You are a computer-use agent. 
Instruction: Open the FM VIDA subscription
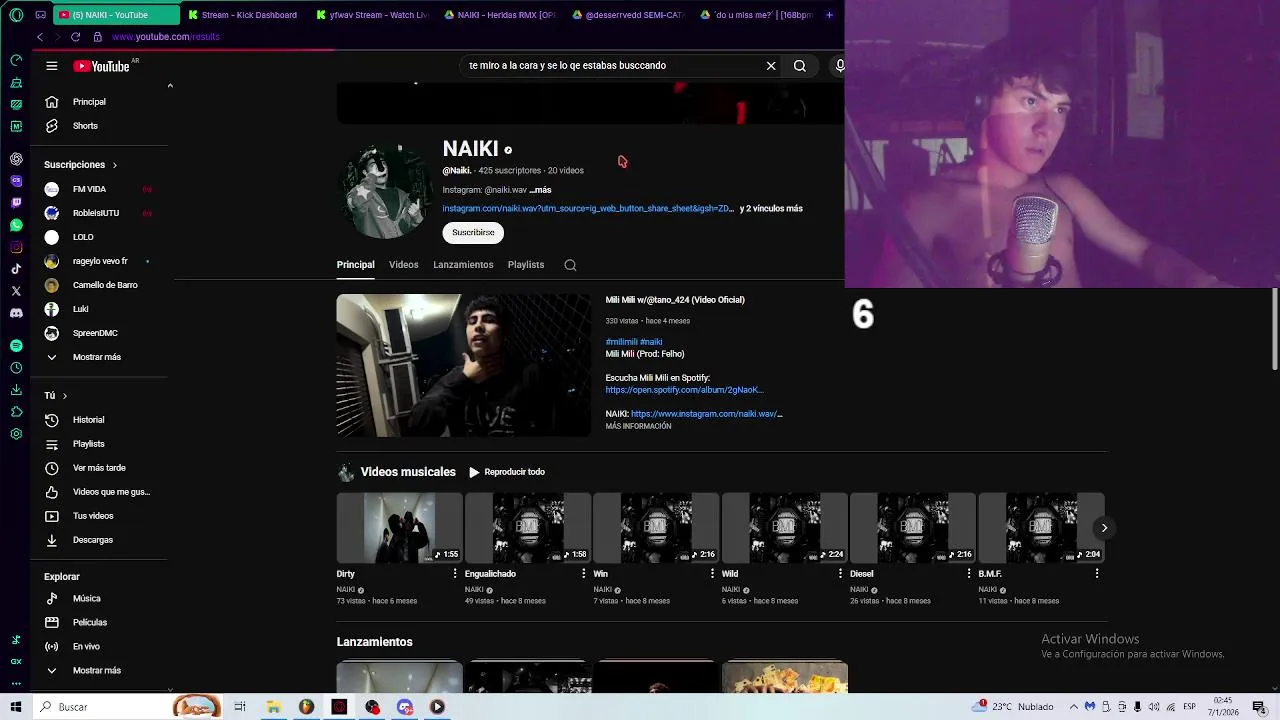89,189
